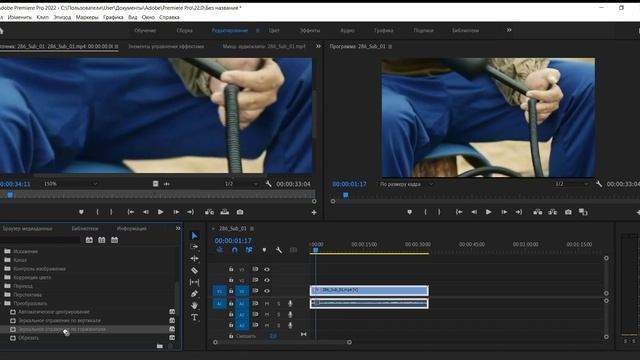Play the Source monitor clip
Viewport: 640px width, 360px height.
(x=160, y=212)
